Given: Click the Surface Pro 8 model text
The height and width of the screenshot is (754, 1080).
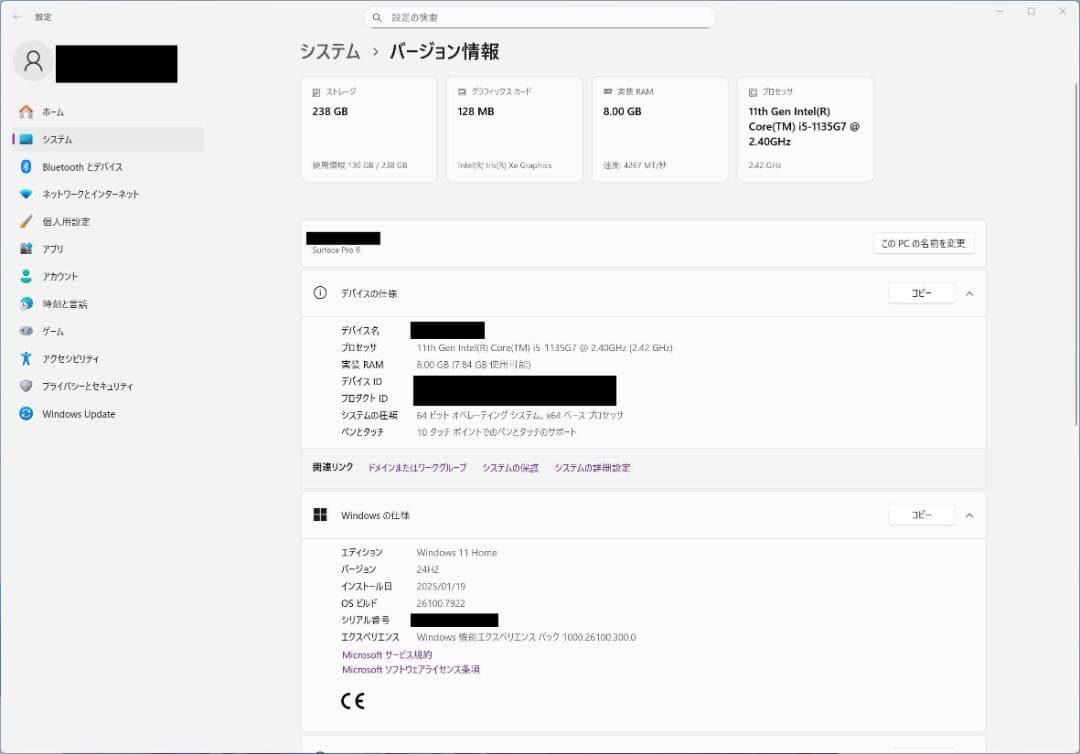Looking at the screenshot, I should point(336,250).
